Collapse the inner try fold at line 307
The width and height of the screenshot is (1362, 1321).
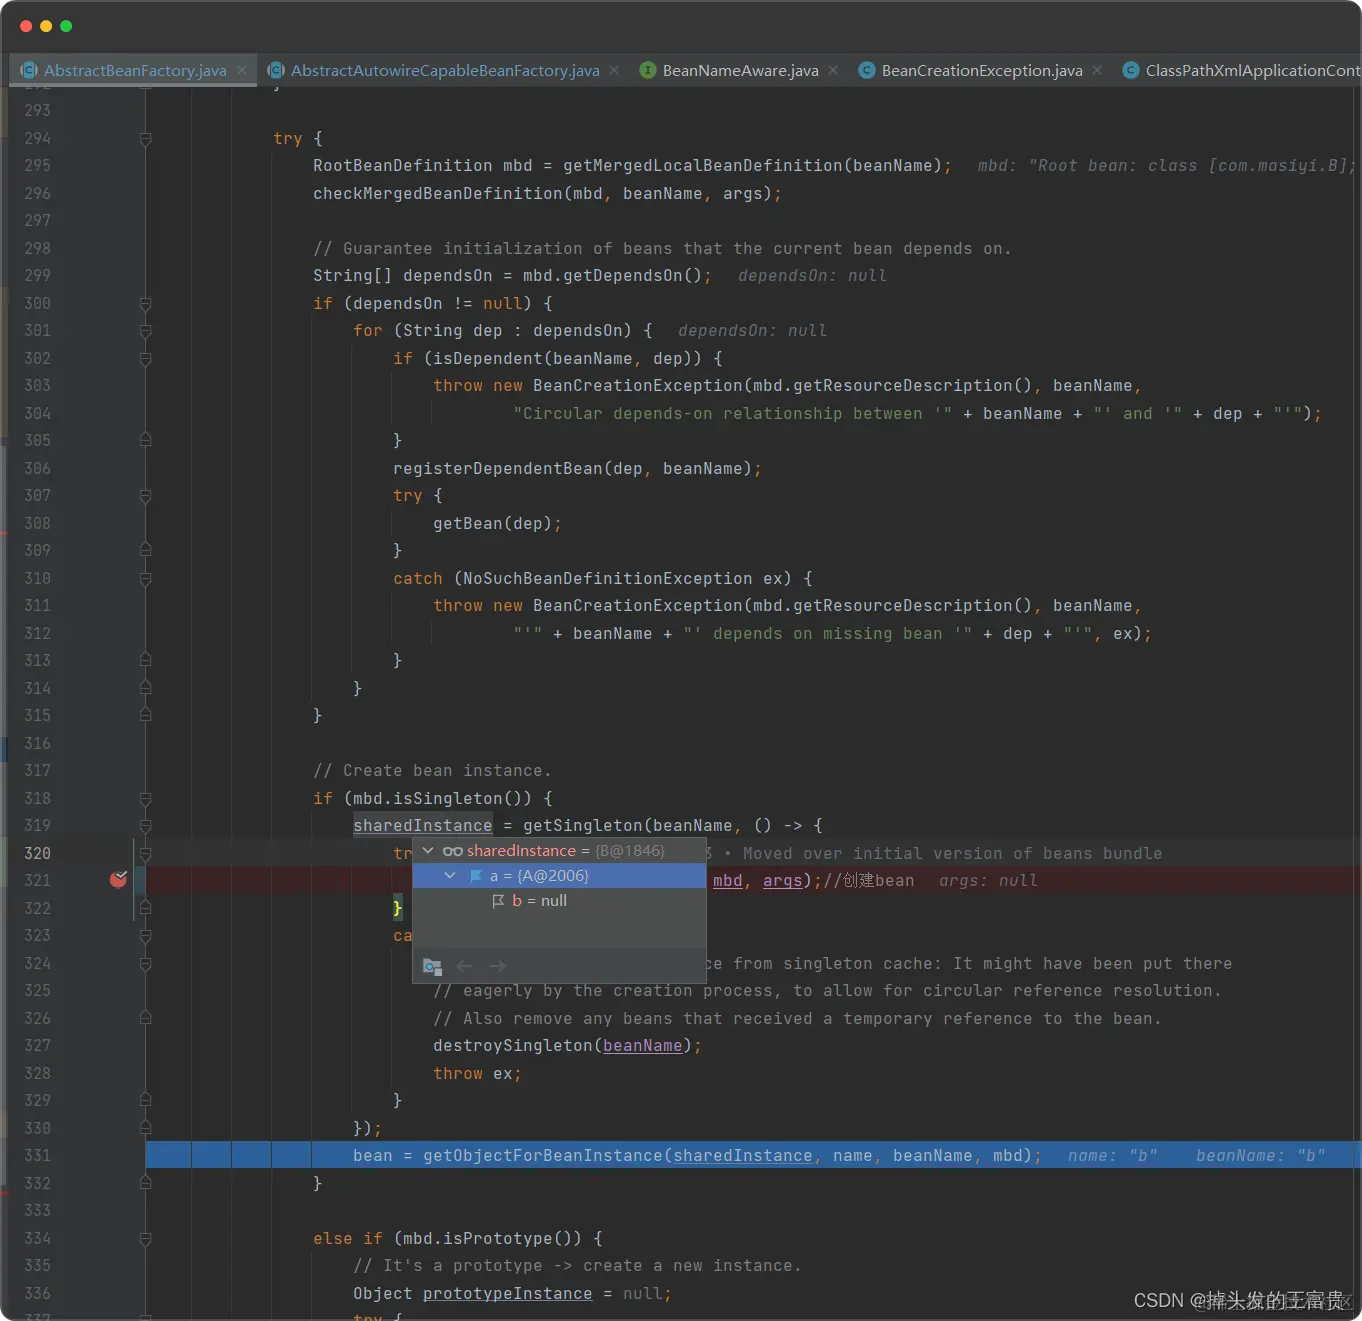146,495
